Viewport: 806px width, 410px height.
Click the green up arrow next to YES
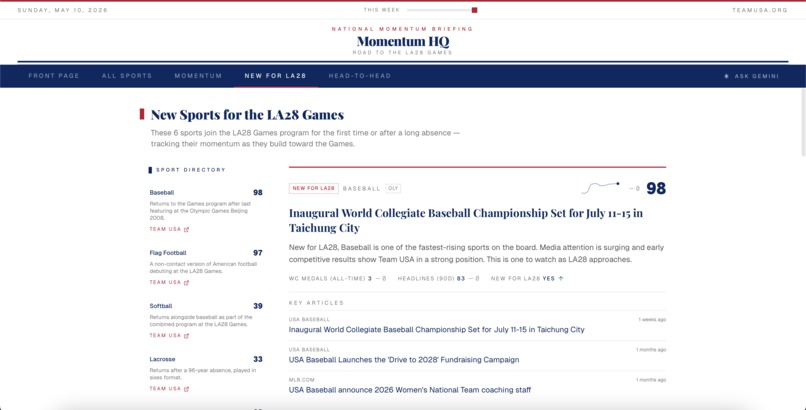(561, 278)
